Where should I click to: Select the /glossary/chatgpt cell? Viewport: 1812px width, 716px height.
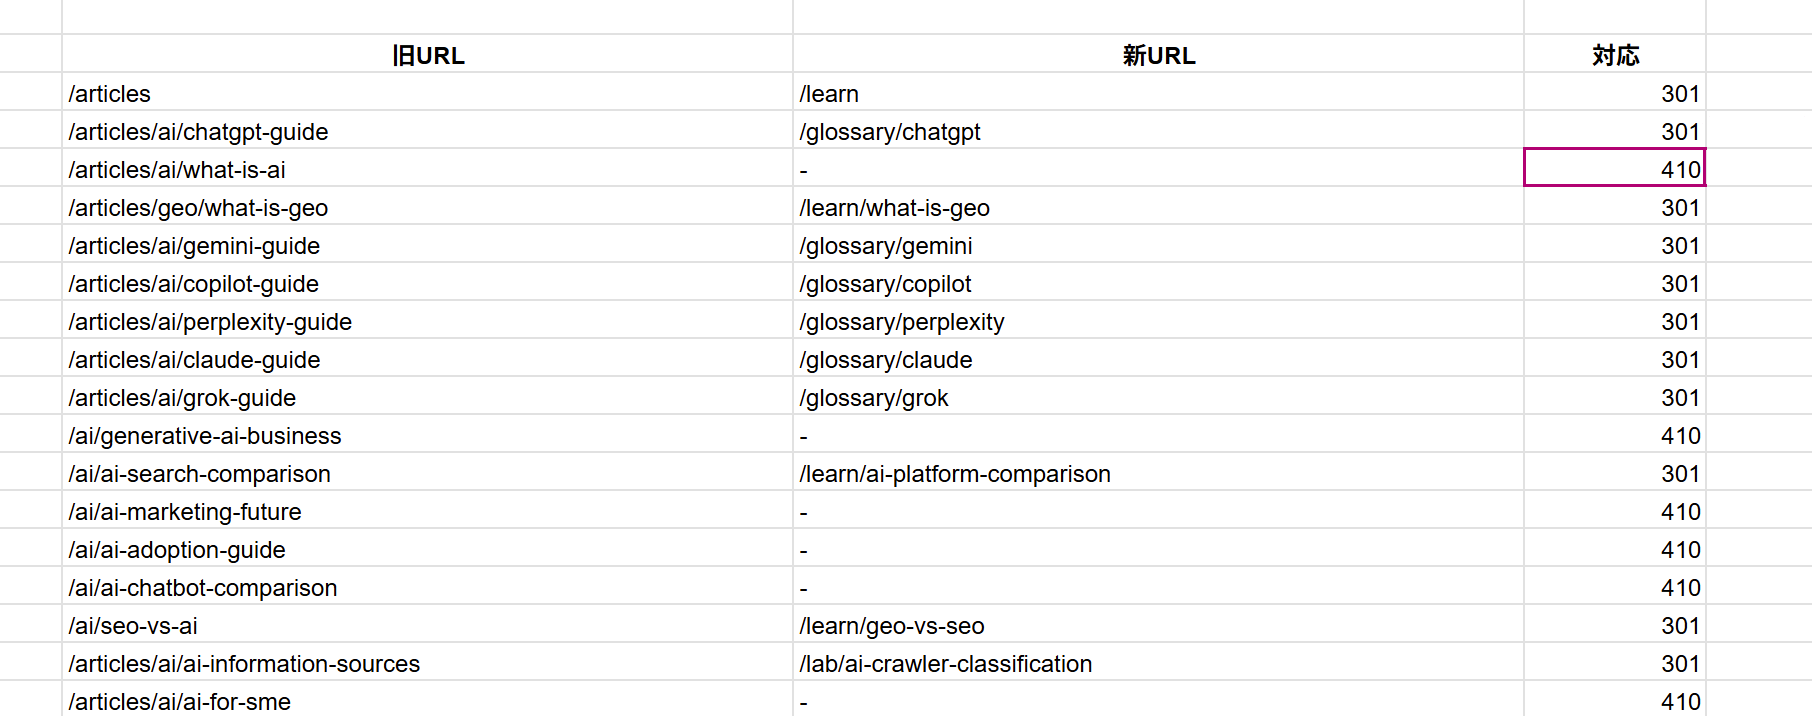point(1158,131)
